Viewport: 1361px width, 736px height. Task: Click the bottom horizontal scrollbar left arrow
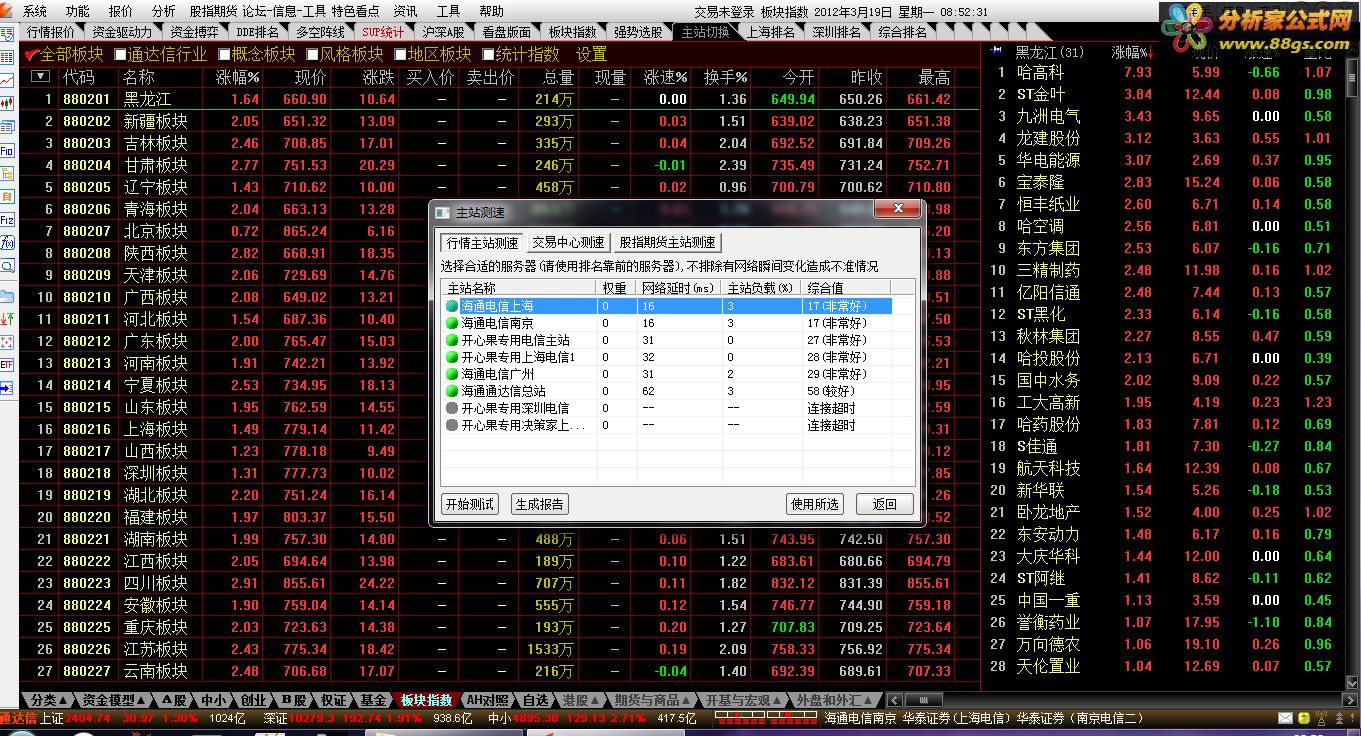pyautogui.click(x=894, y=700)
